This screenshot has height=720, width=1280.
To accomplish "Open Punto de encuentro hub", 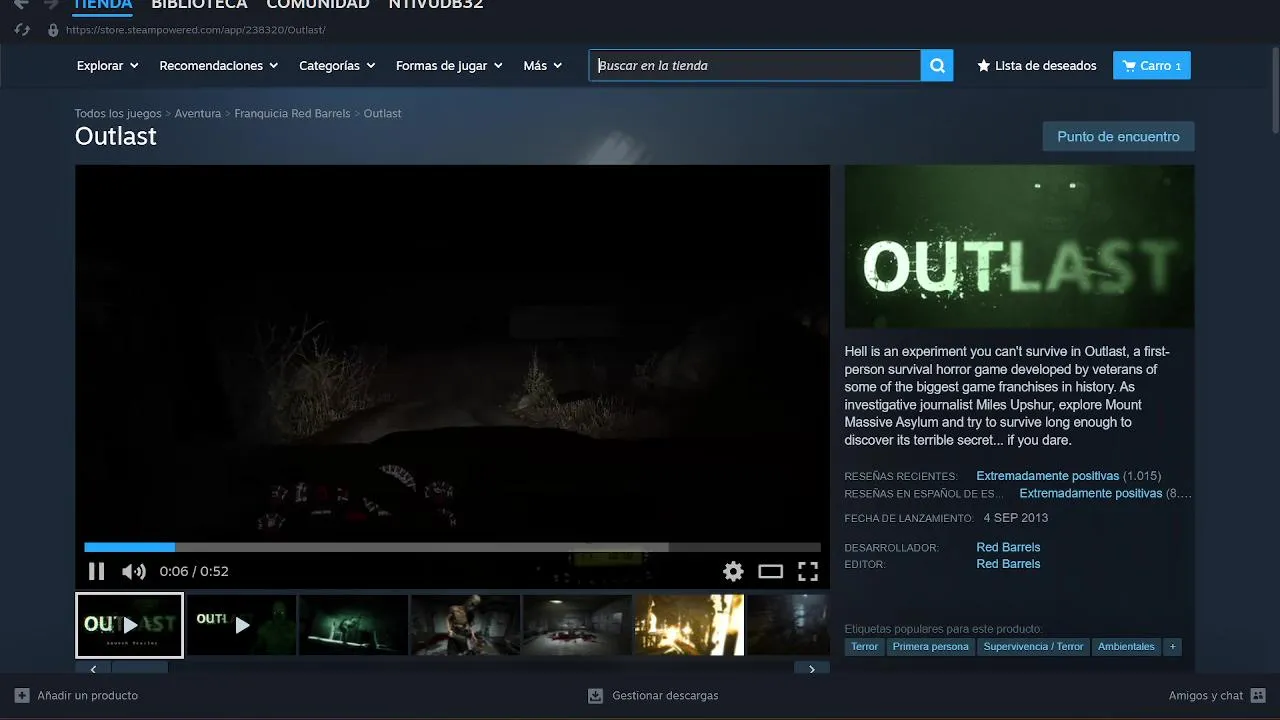I will click(x=1118, y=137).
